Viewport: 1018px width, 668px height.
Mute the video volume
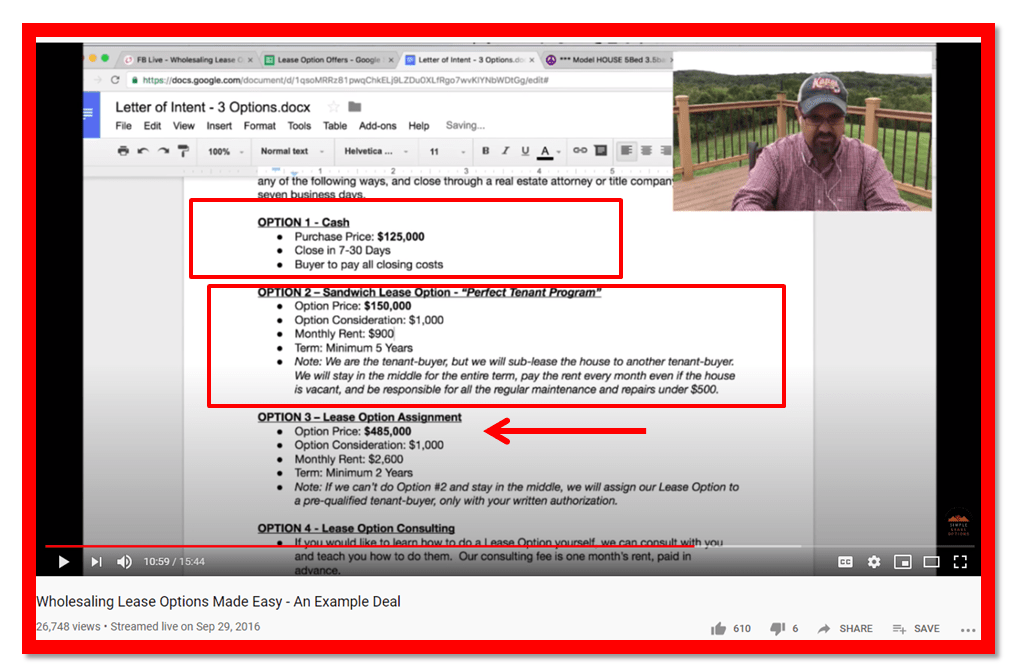124,562
